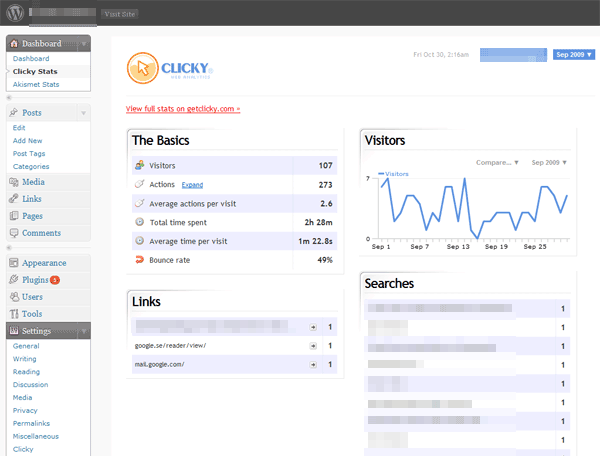Click the mail.google.com/ link text
This screenshot has width=600, height=456.
(160, 365)
